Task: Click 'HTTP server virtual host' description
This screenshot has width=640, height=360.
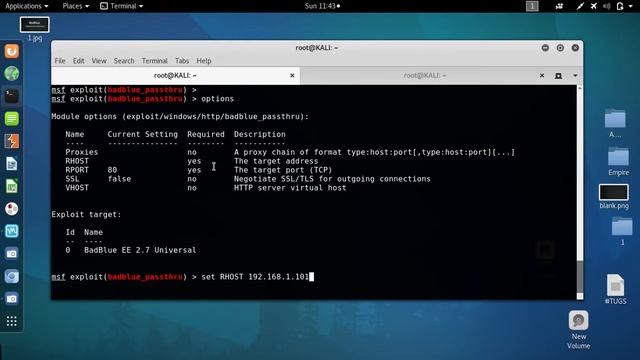Action: pyautogui.click(x=290, y=188)
